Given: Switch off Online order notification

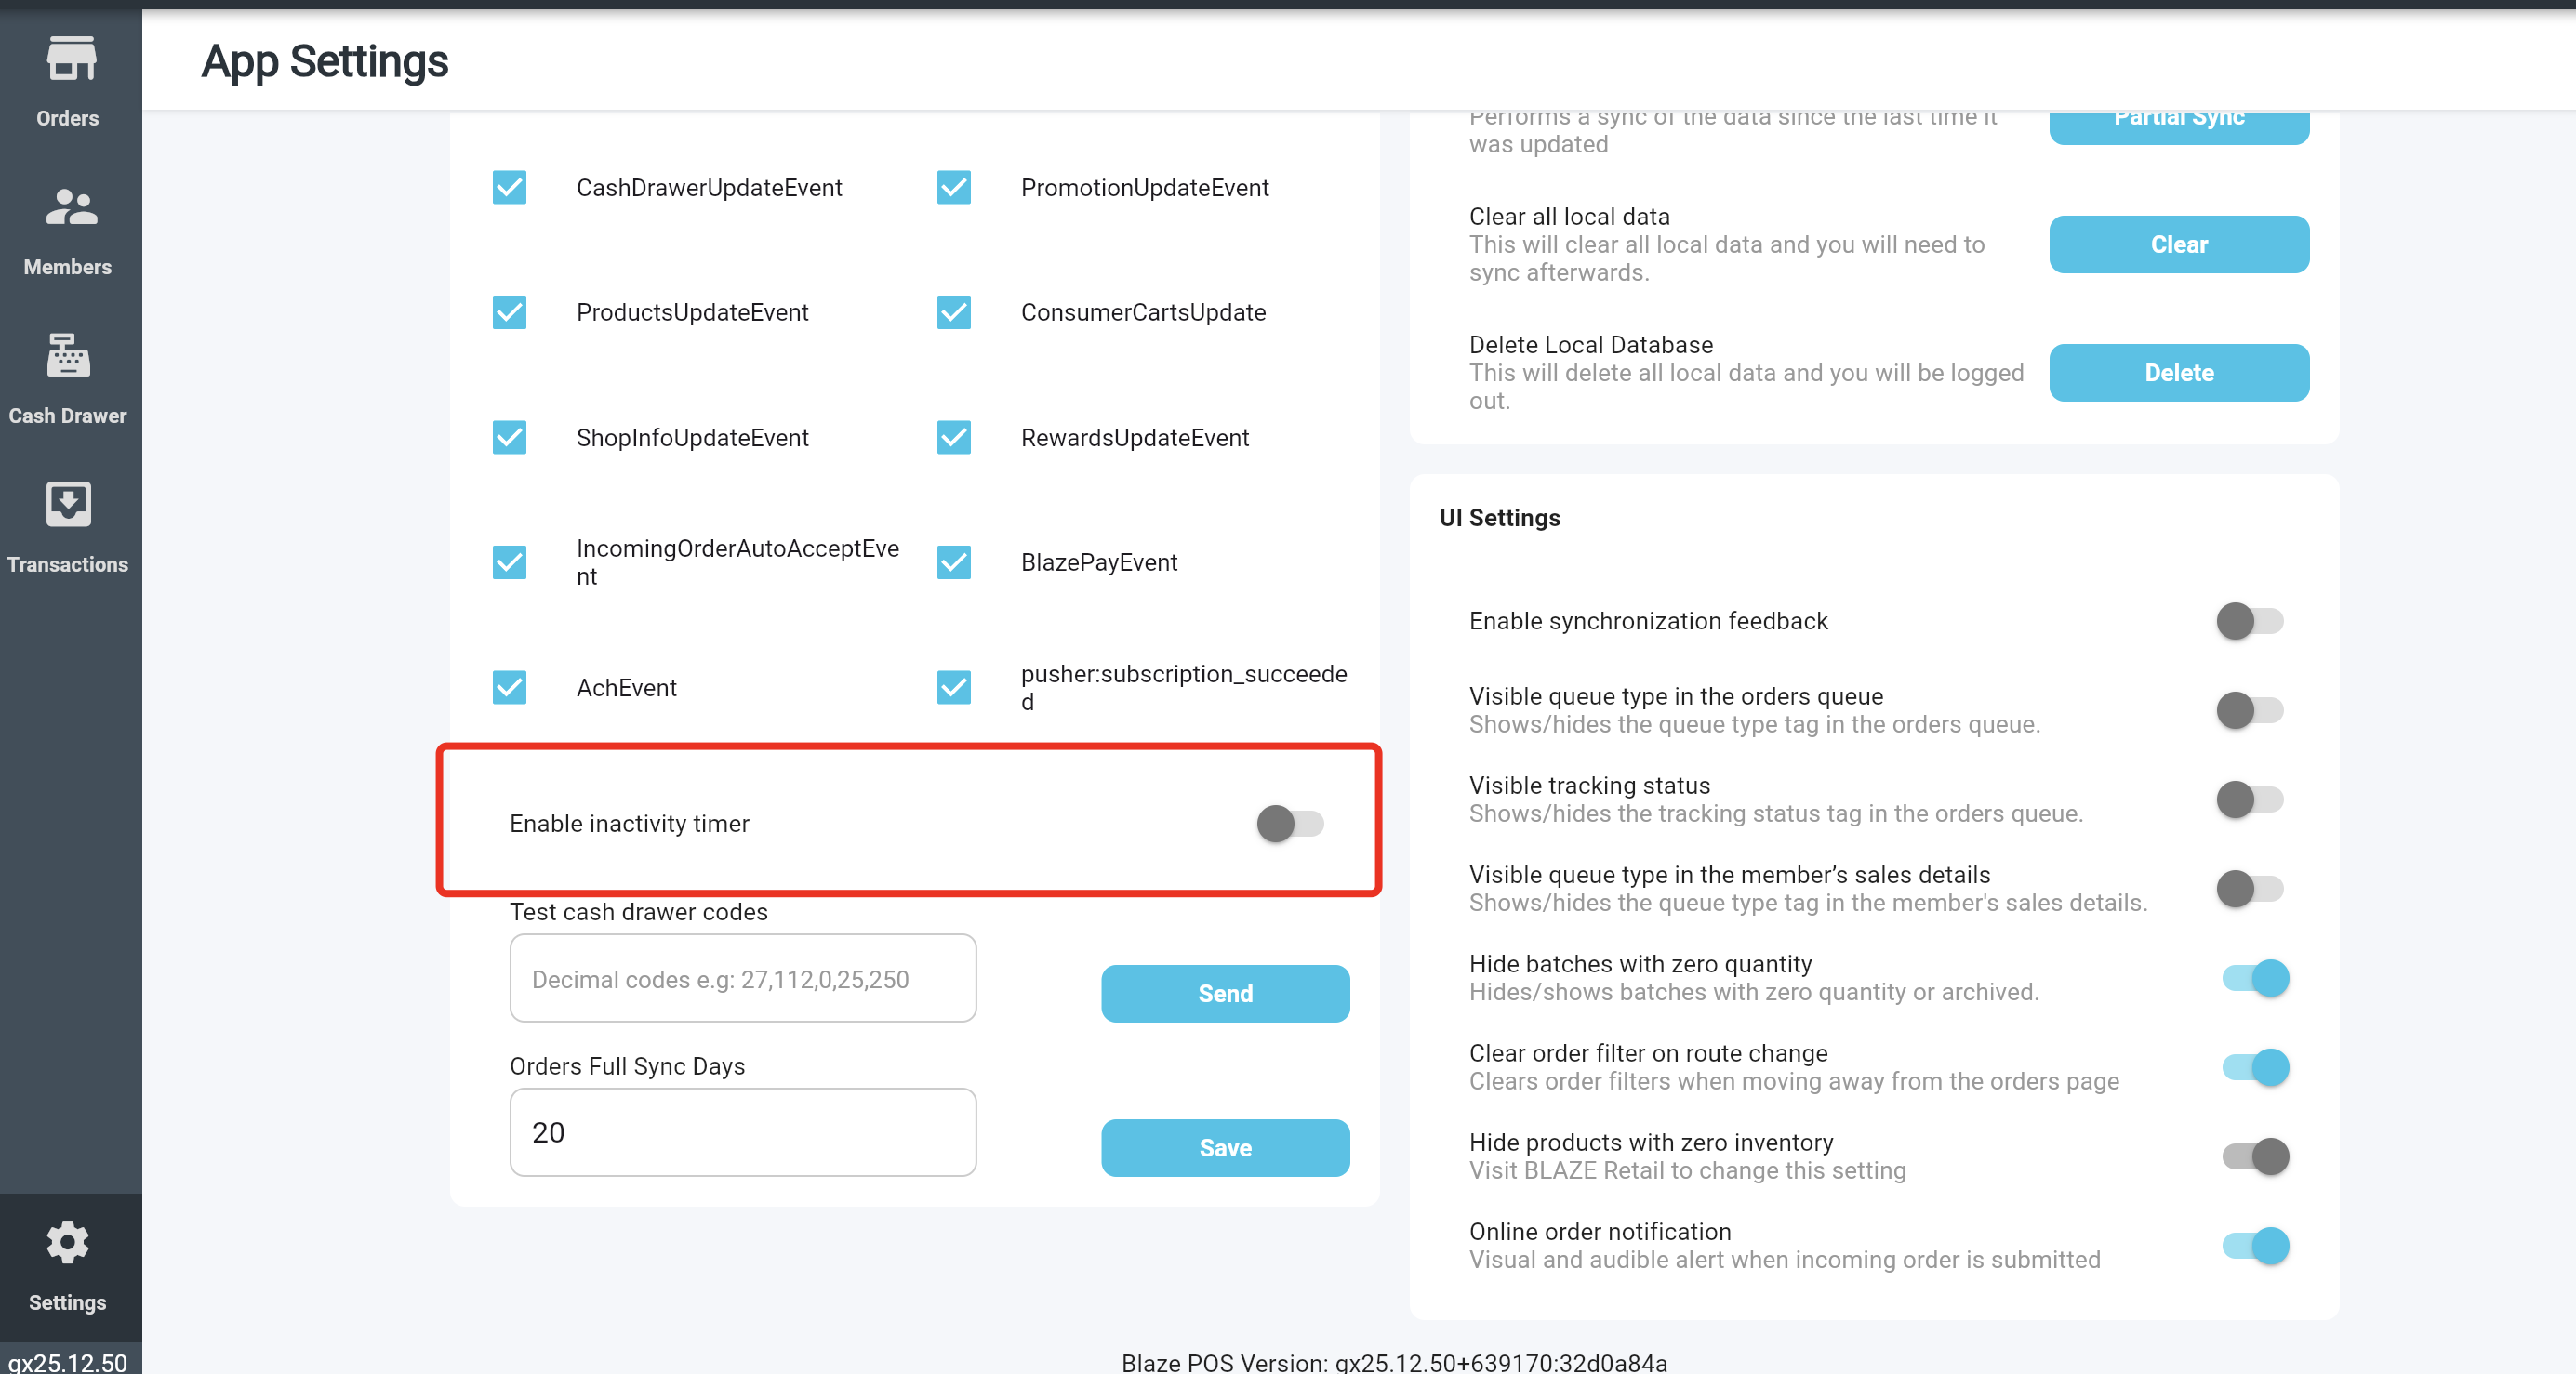Looking at the screenshot, I should [x=2255, y=1246].
